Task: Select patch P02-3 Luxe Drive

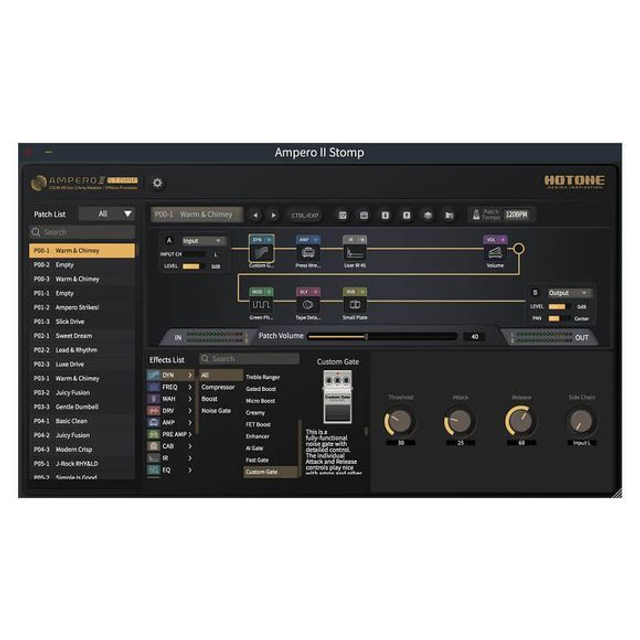Action: tap(82, 364)
